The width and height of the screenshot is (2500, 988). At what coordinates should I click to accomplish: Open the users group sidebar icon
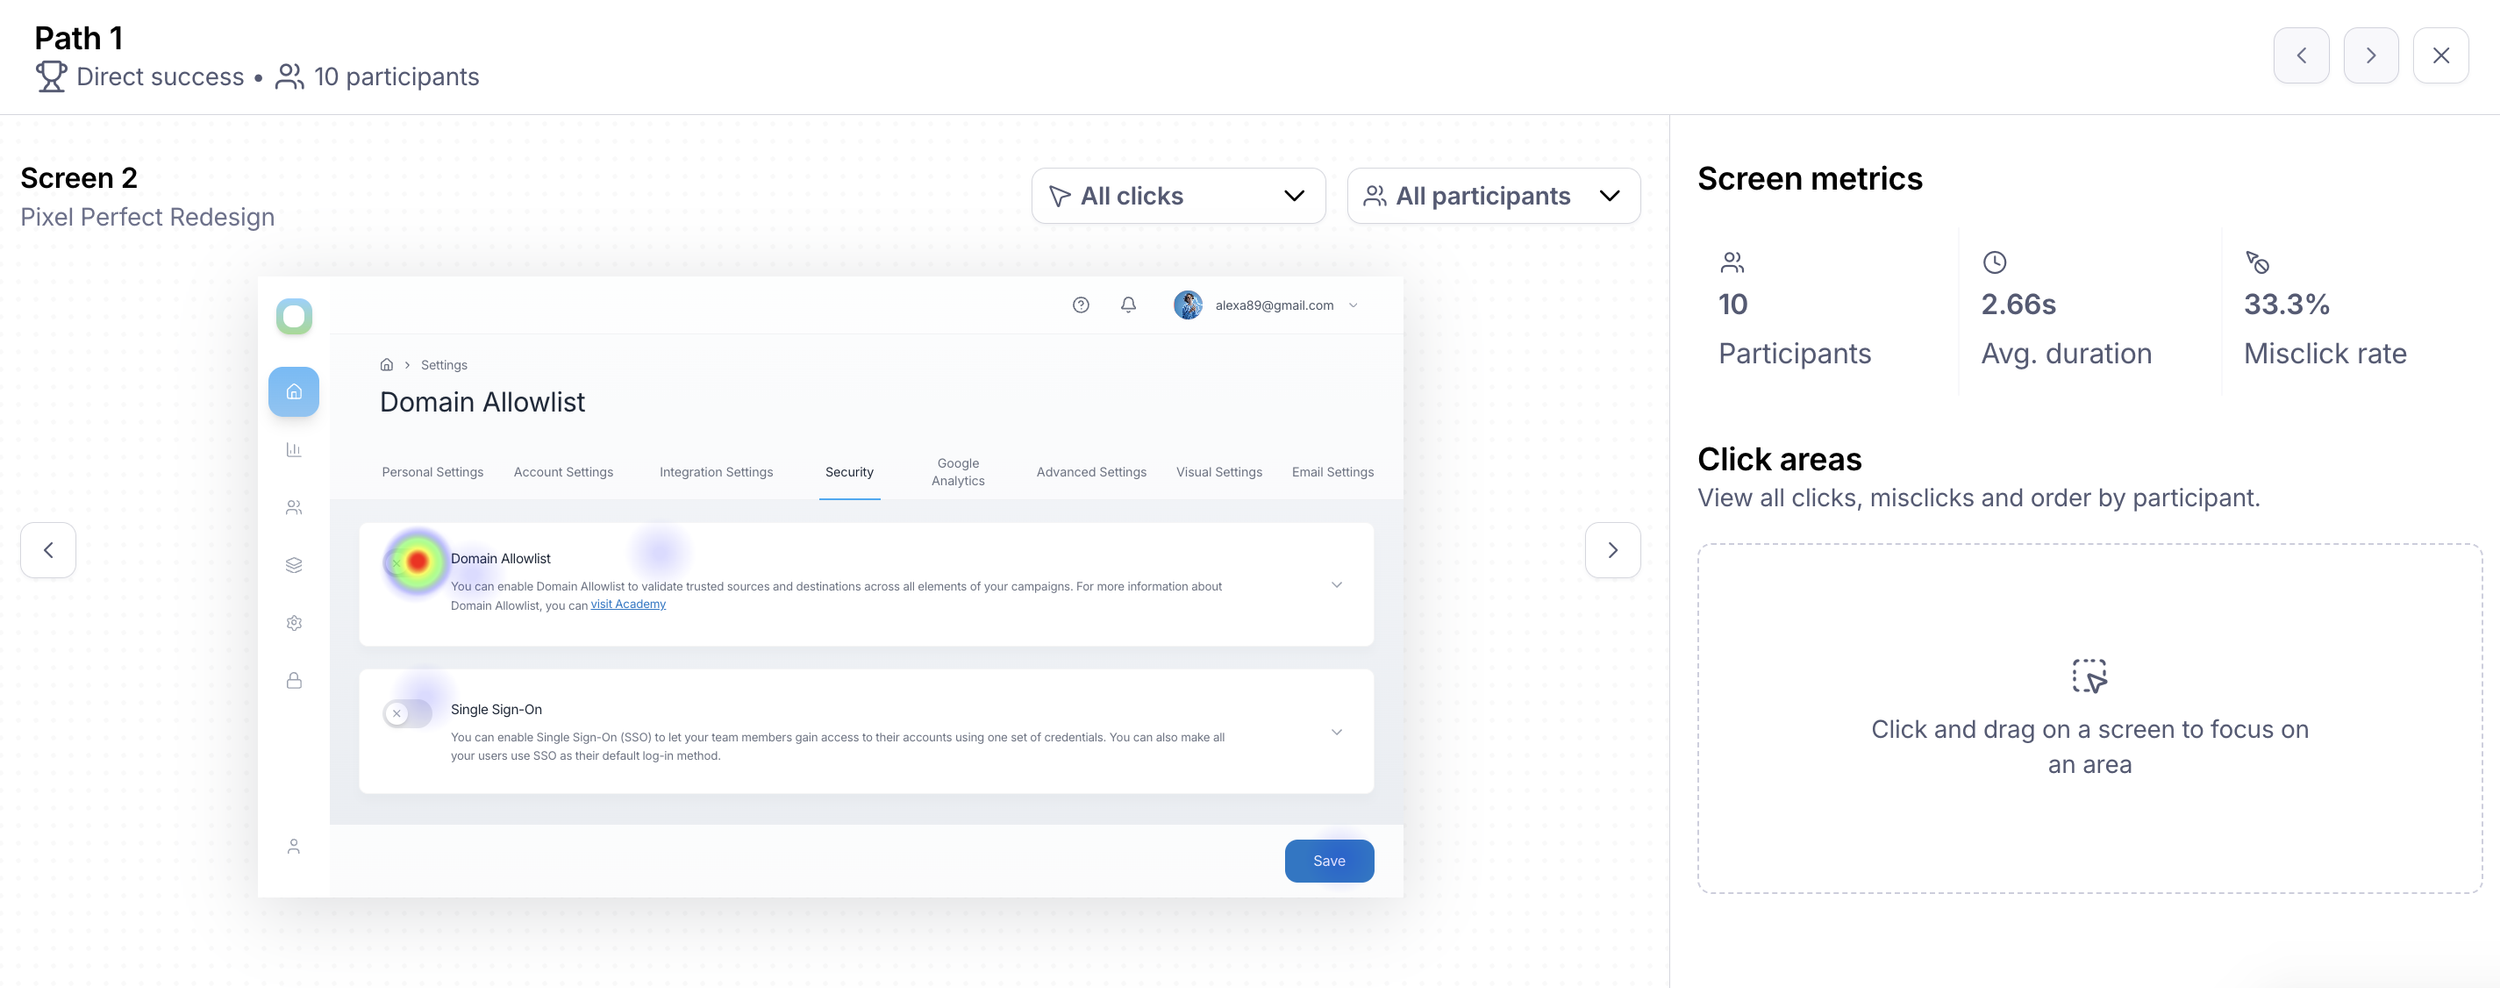click(x=294, y=508)
